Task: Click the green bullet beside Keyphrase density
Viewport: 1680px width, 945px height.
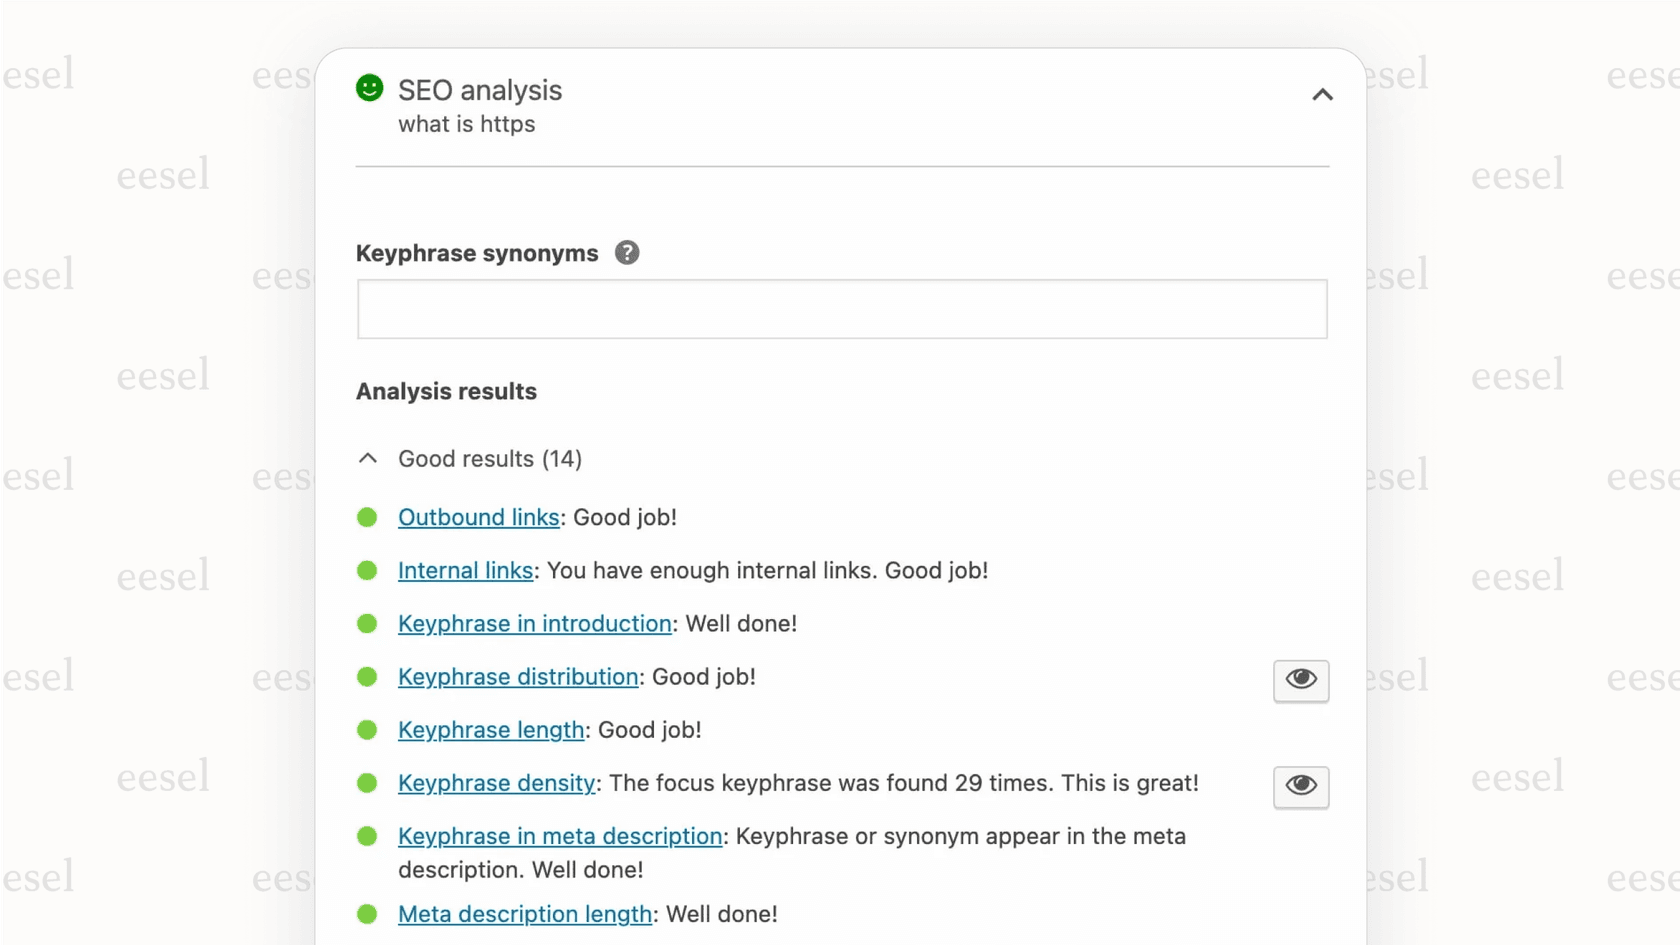Action: [x=367, y=783]
